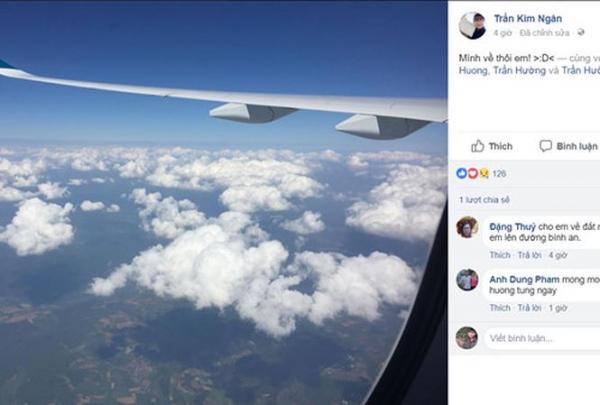View the 1 lượt chia sẻ shares

tap(484, 200)
